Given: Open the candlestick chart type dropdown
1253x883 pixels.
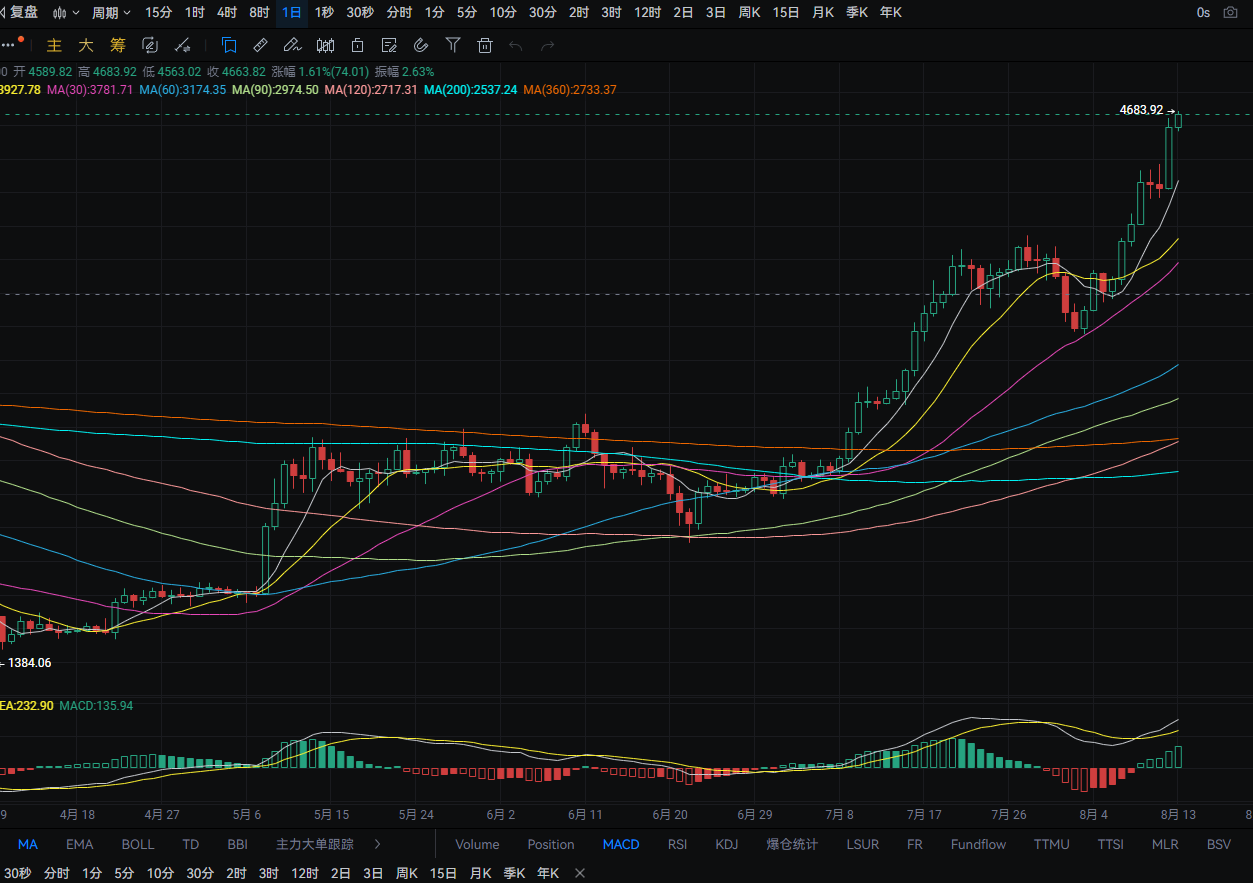Looking at the screenshot, I should click(65, 13).
